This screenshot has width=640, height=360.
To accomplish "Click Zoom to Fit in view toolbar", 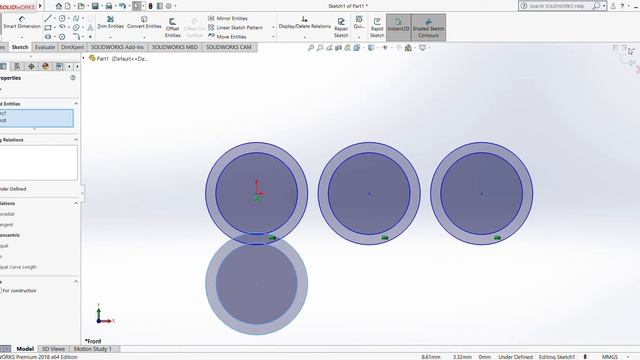I will [x=311, y=48].
